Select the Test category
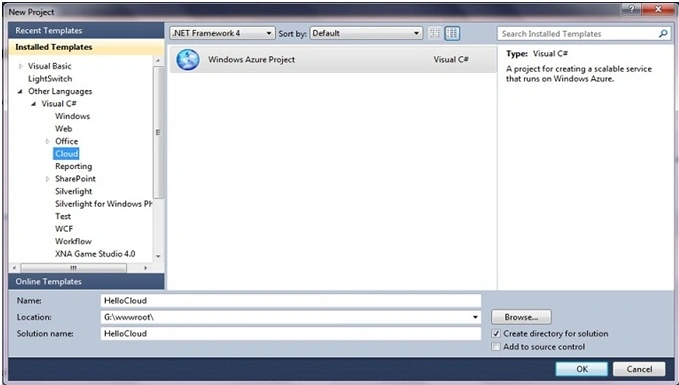679x385 pixels. [x=63, y=217]
